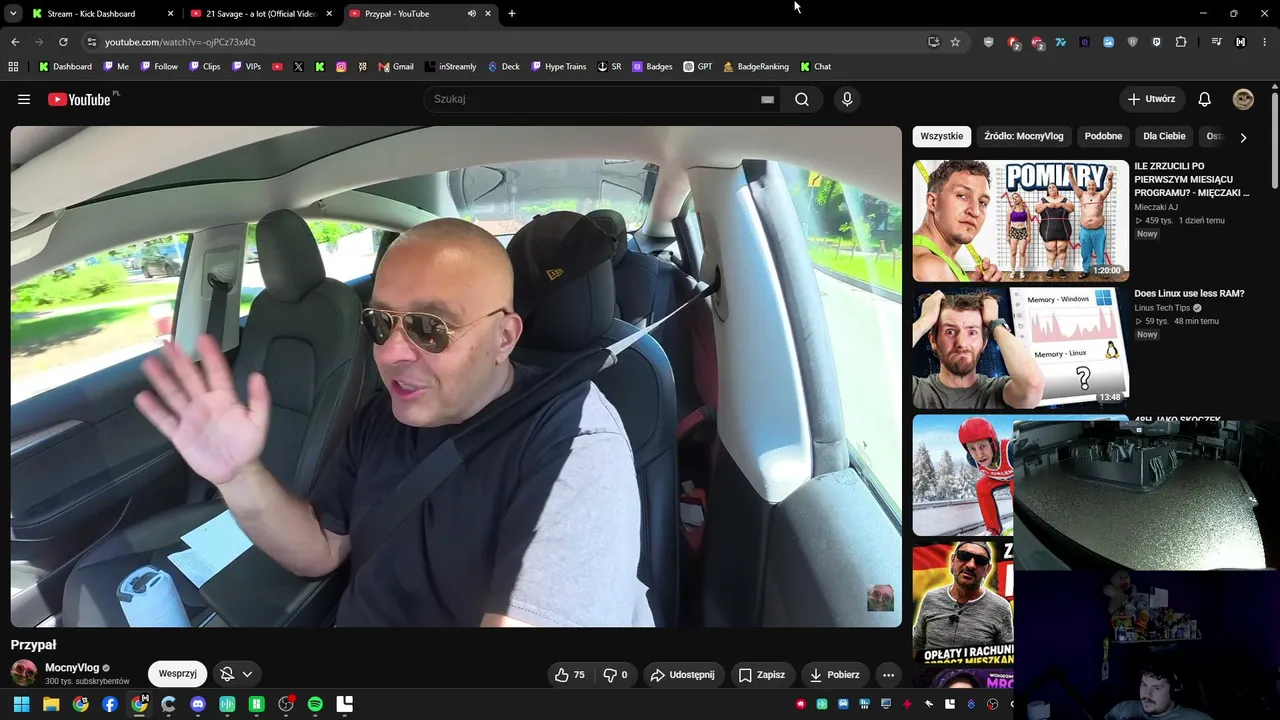The width and height of the screenshot is (1280, 720).
Task: Open a new browser tab
Action: 512,14
